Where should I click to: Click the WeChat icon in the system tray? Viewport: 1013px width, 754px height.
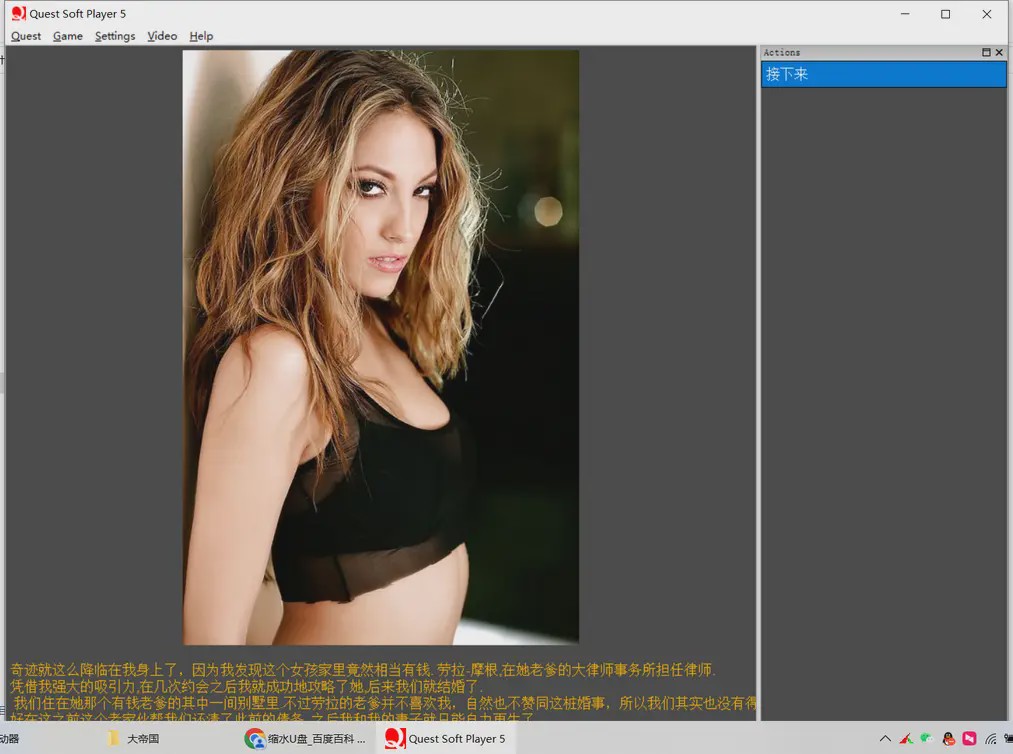pos(926,739)
